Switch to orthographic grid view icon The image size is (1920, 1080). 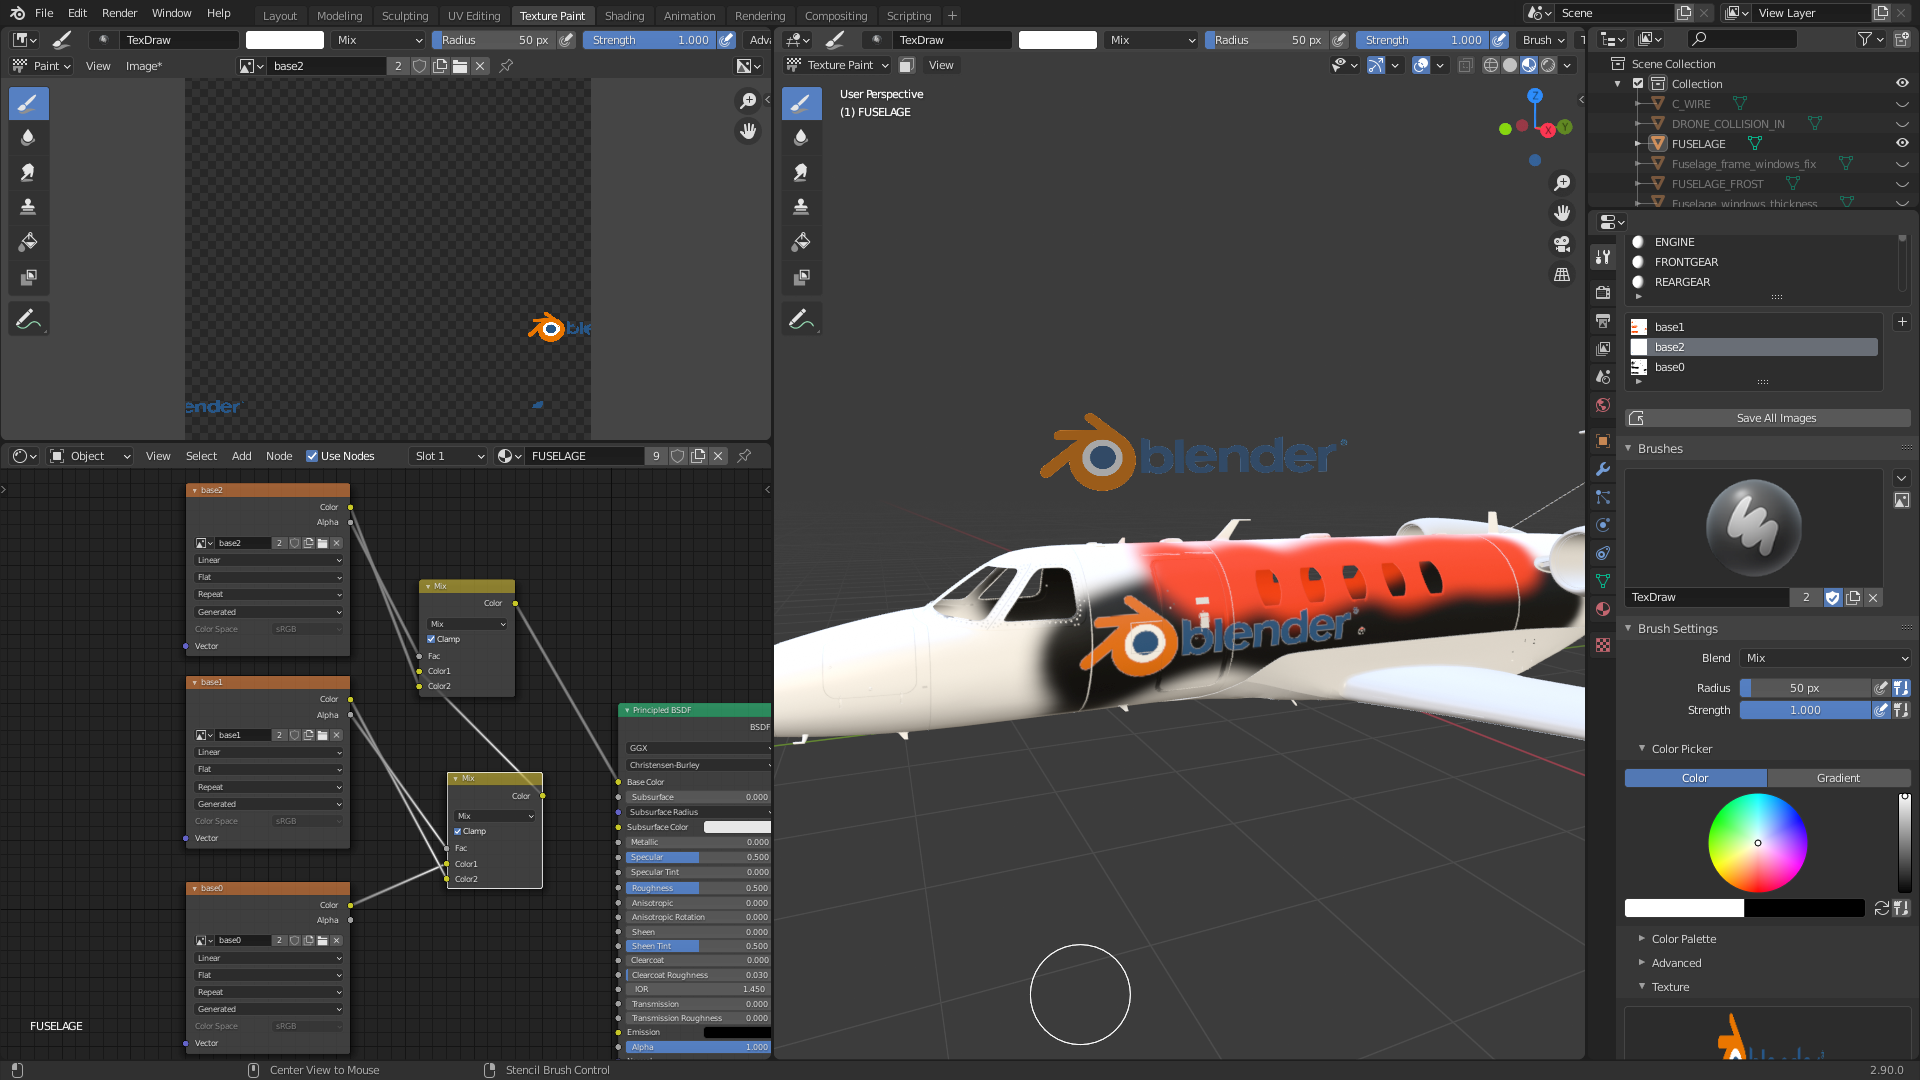point(1561,274)
